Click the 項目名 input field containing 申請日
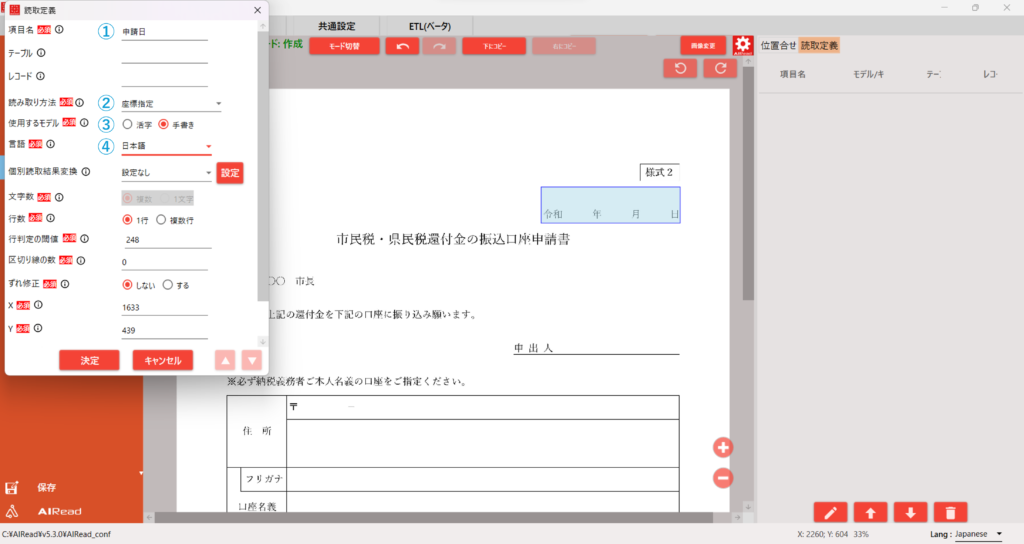This screenshot has height=544, width=1024. (x=164, y=32)
